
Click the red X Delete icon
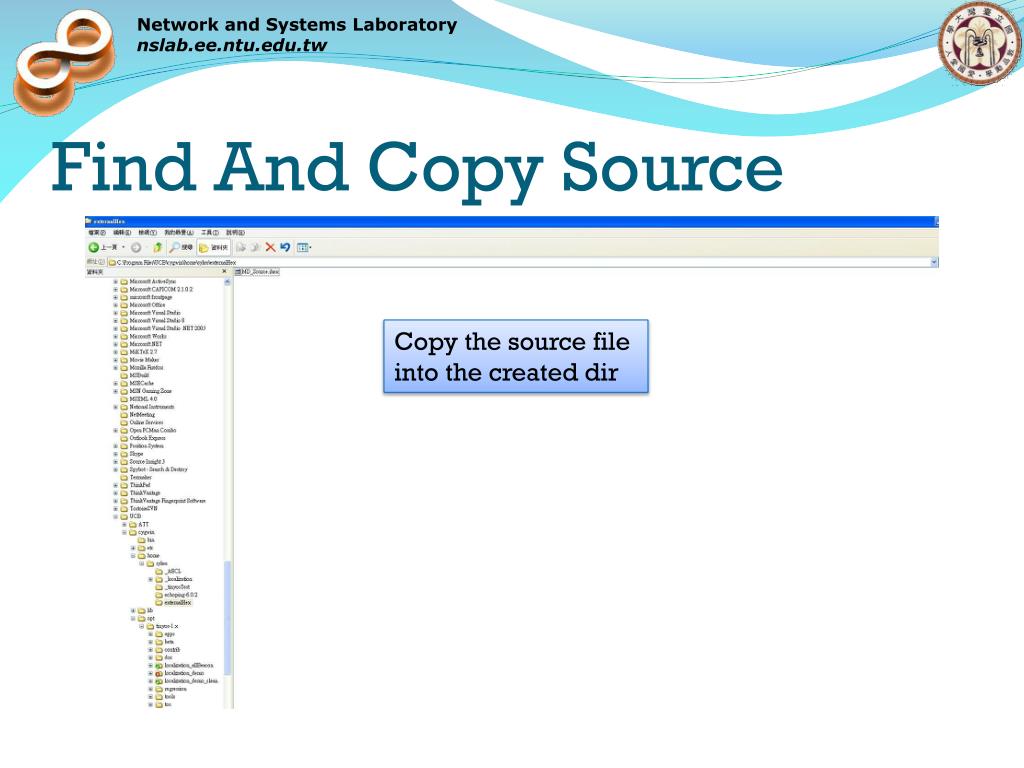pyautogui.click(x=270, y=248)
